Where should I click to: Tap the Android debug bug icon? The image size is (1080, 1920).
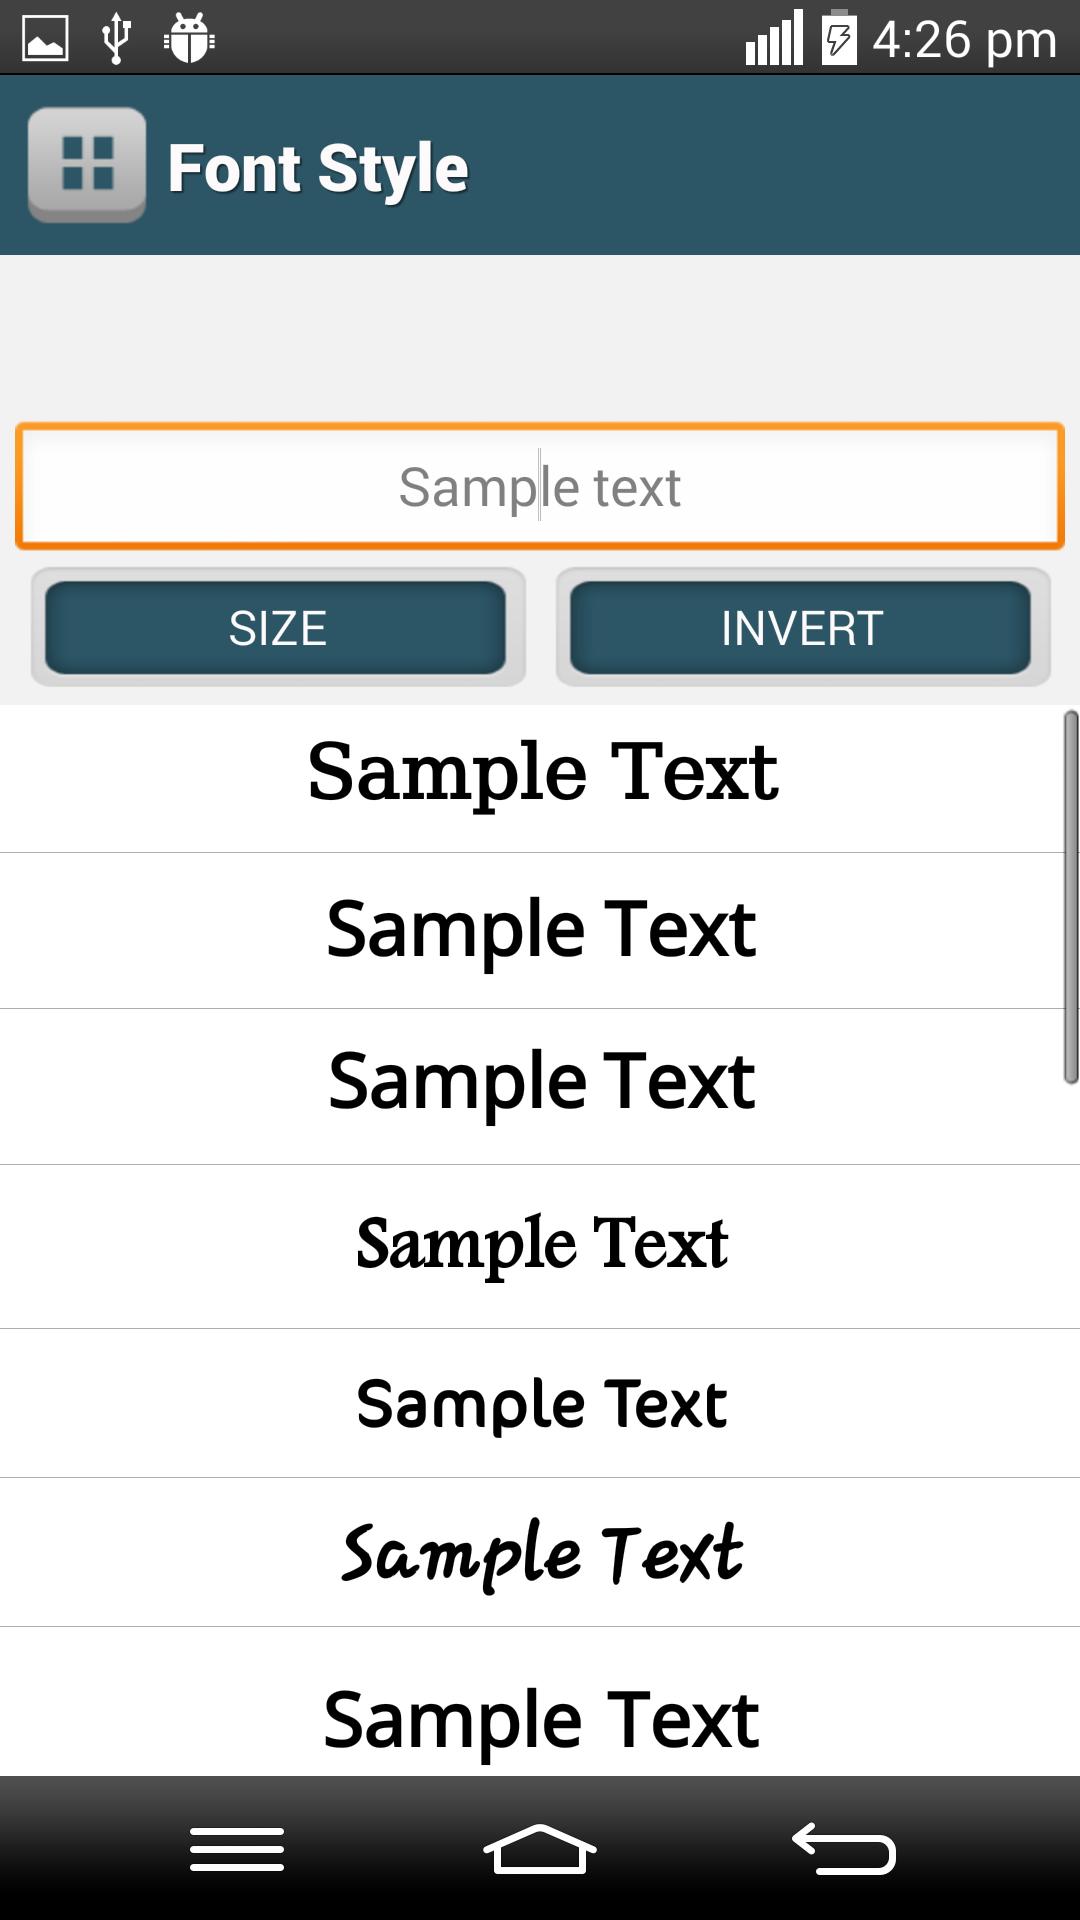(189, 39)
